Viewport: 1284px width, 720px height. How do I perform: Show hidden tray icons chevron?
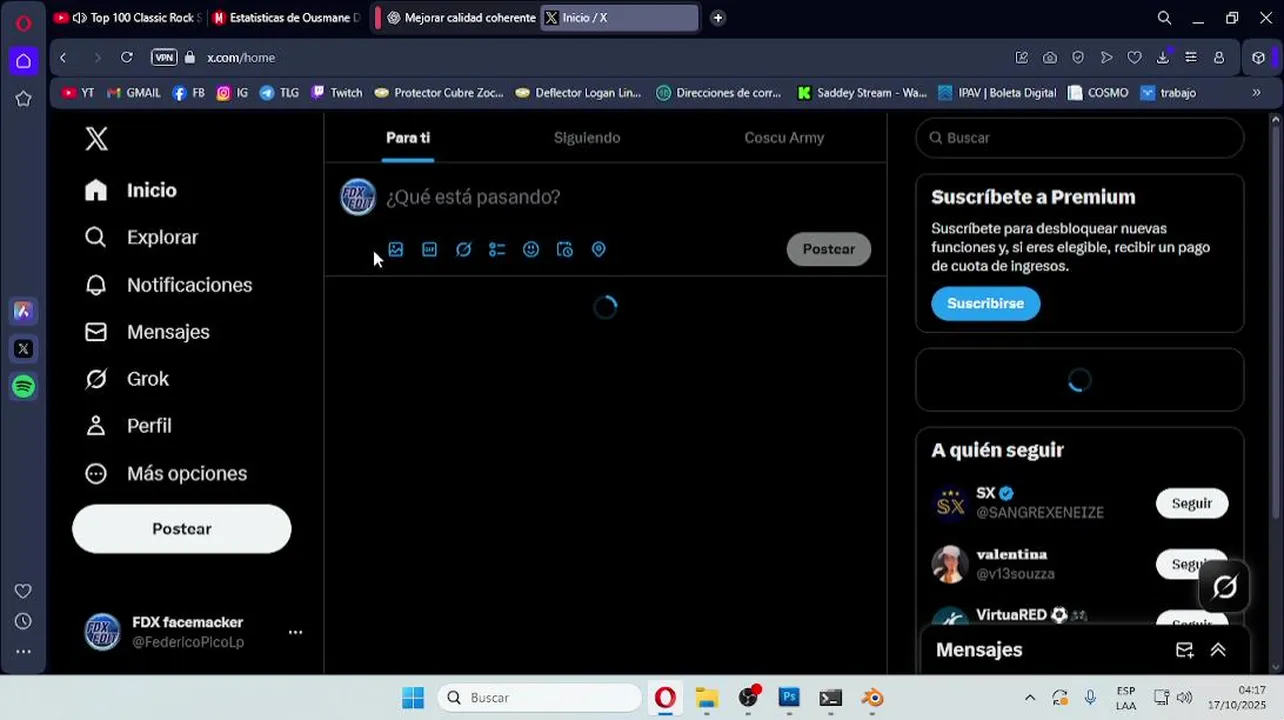[x=1030, y=698]
